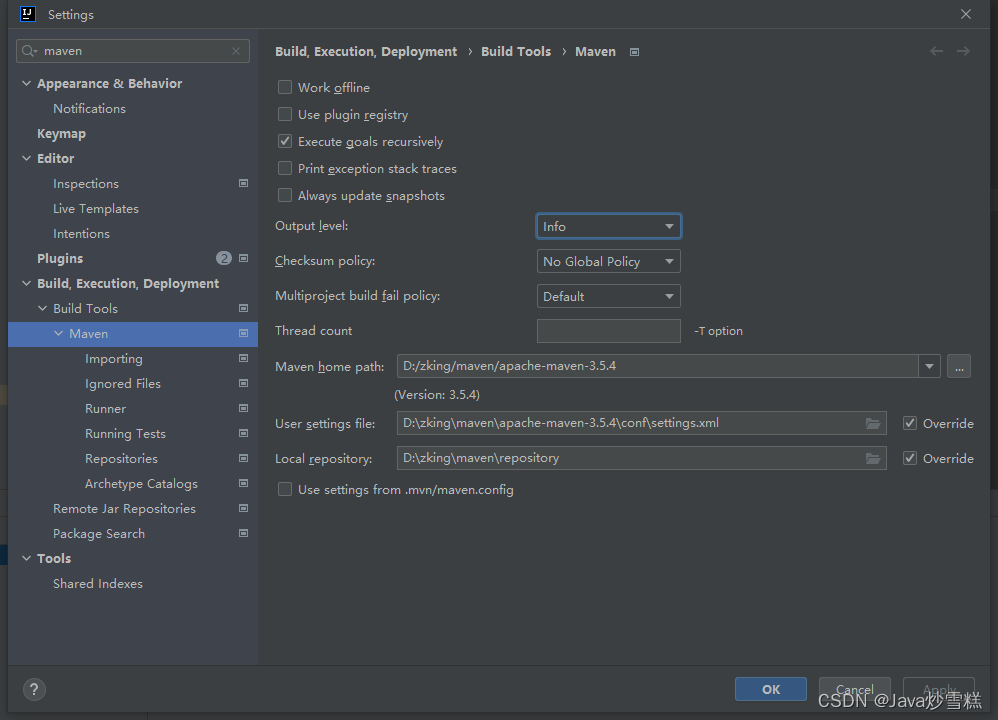
Task: Click project-level icon on selected Maven row
Action: [x=243, y=333]
